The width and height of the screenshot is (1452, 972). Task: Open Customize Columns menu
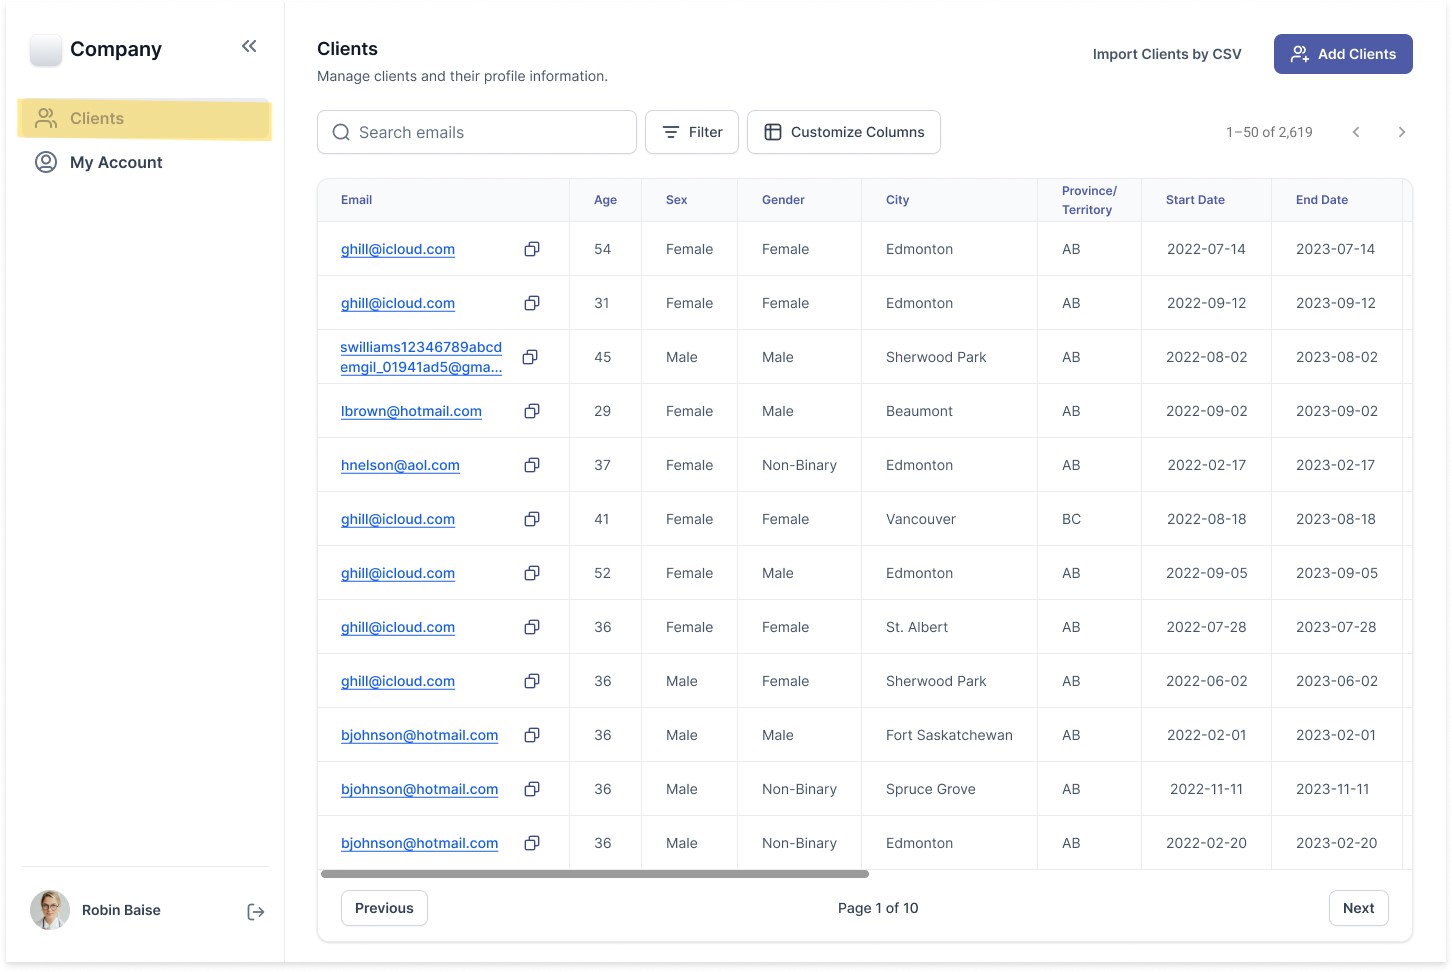[x=844, y=132]
